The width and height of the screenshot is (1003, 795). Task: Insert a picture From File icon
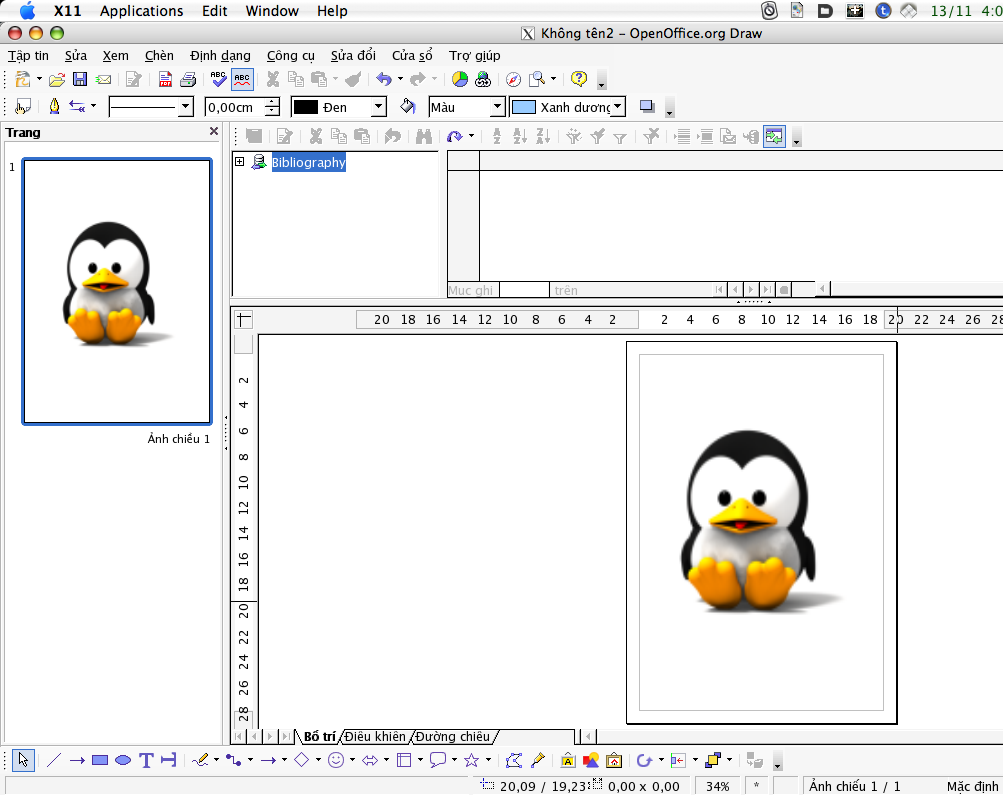(591, 760)
